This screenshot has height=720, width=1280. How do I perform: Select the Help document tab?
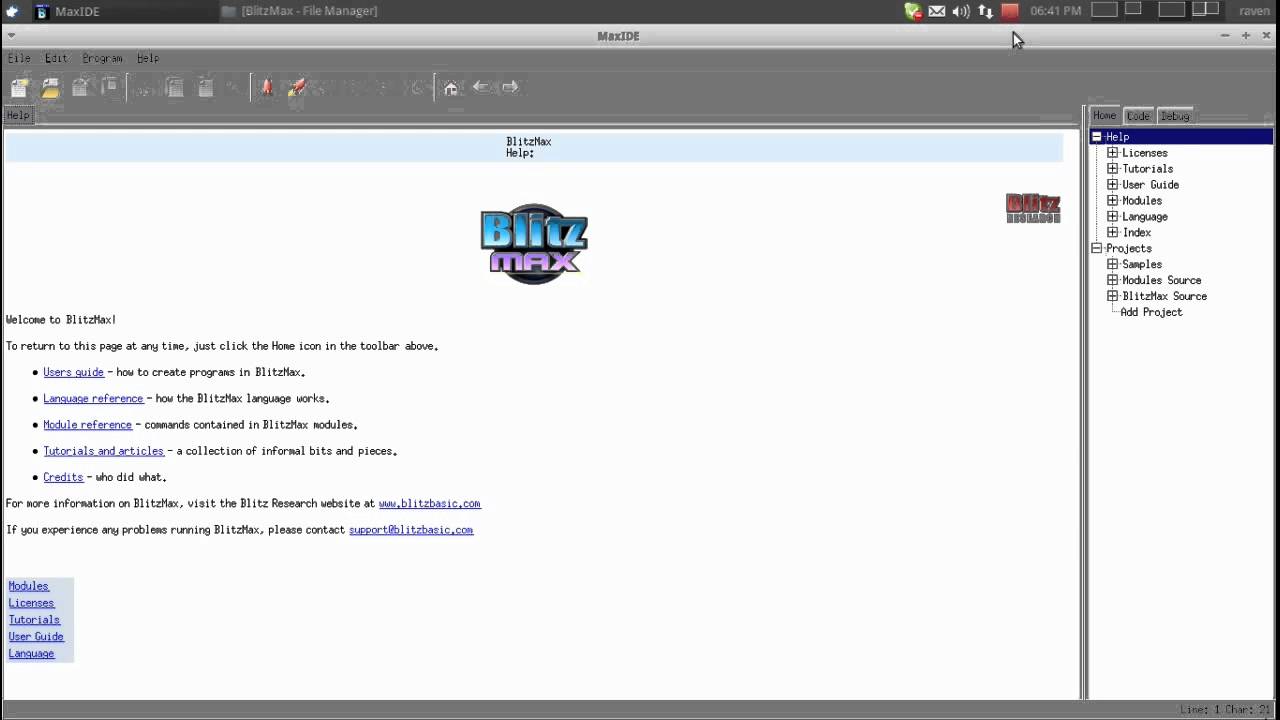coord(18,115)
